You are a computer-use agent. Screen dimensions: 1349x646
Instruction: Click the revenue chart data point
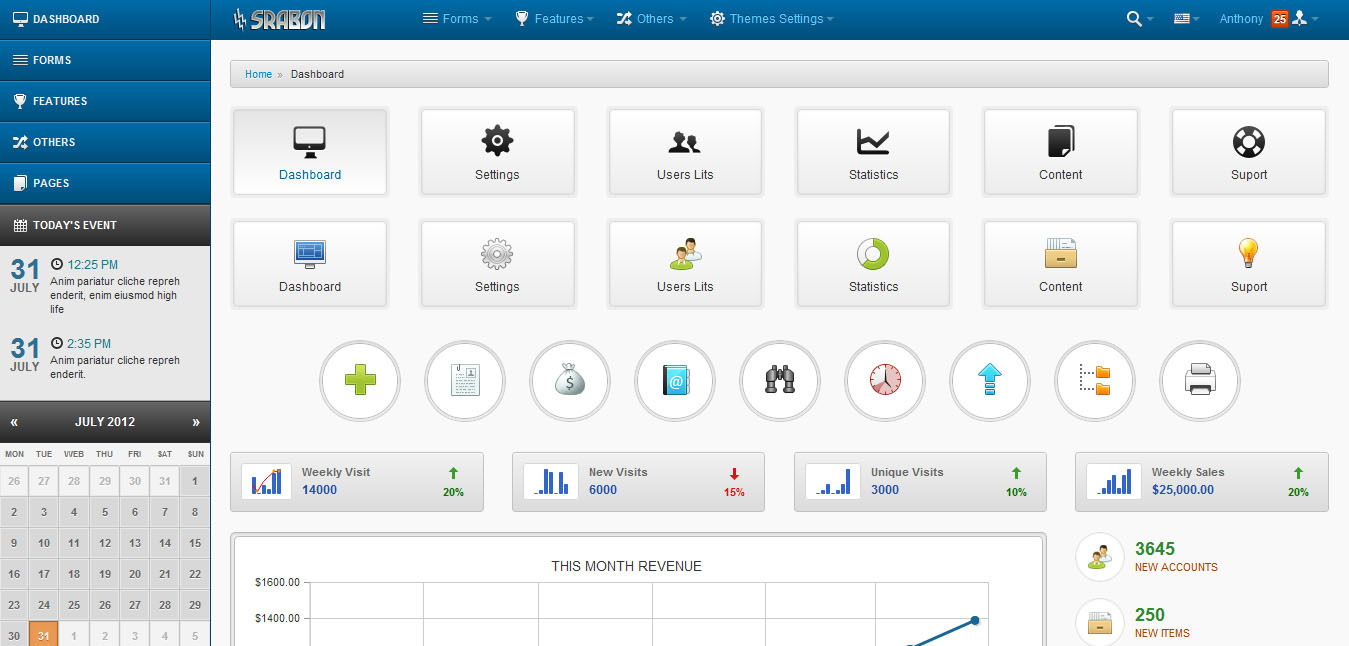tap(975, 621)
